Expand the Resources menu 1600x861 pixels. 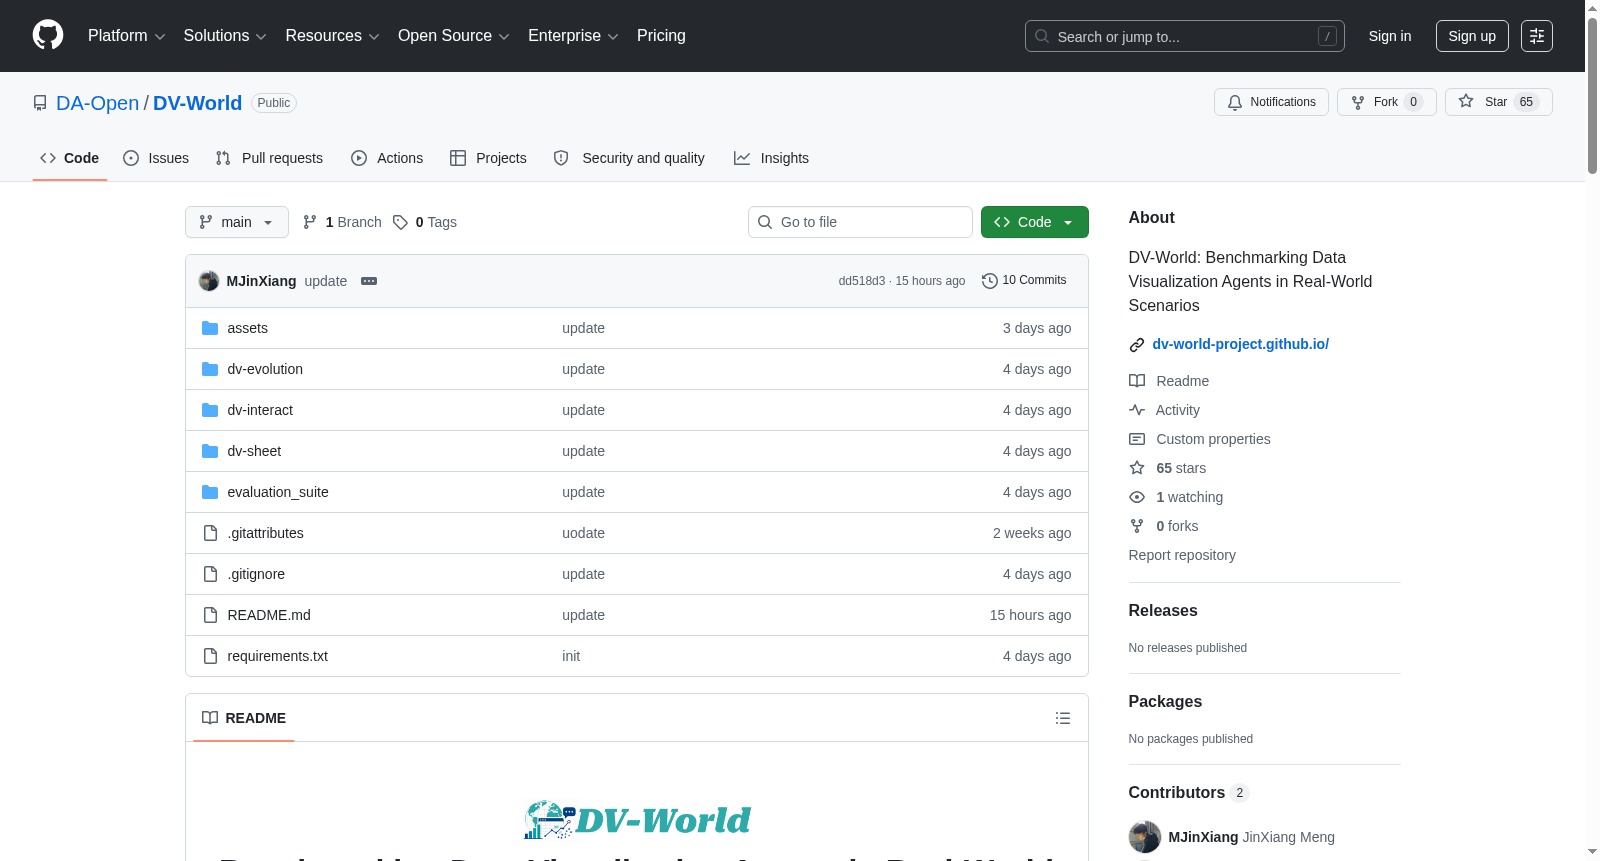[x=332, y=36]
